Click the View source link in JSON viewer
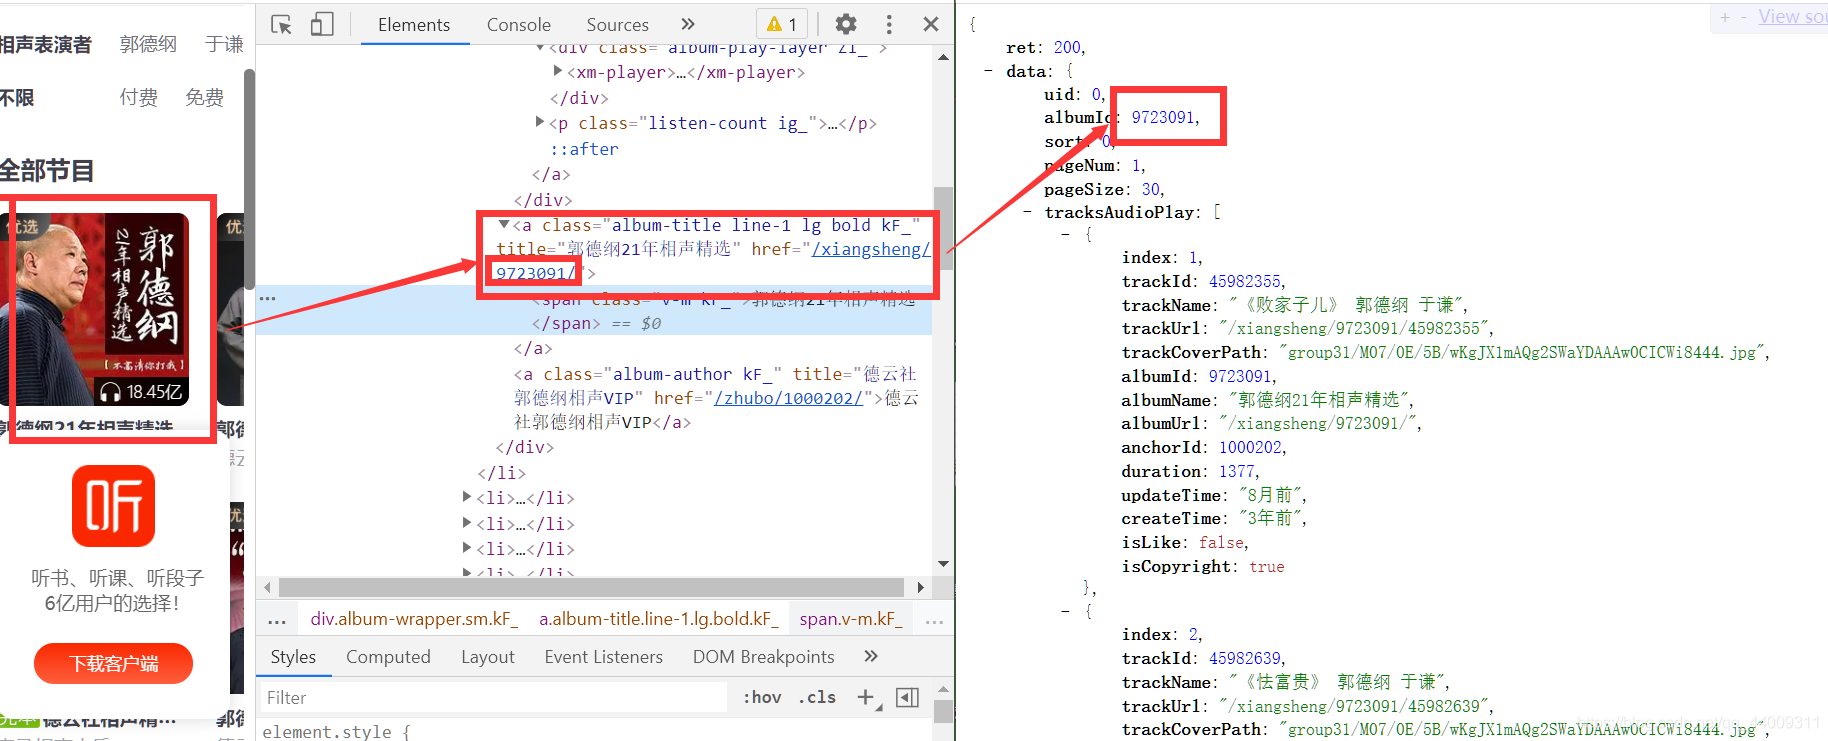The height and width of the screenshot is (741, 1828). click(1793, 17)
